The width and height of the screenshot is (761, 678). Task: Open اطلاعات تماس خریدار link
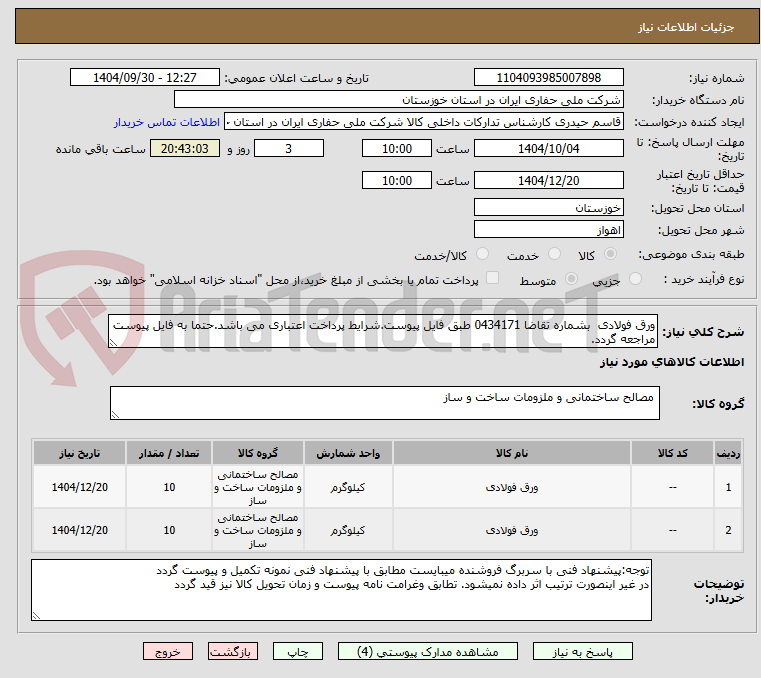click(167, 122)
